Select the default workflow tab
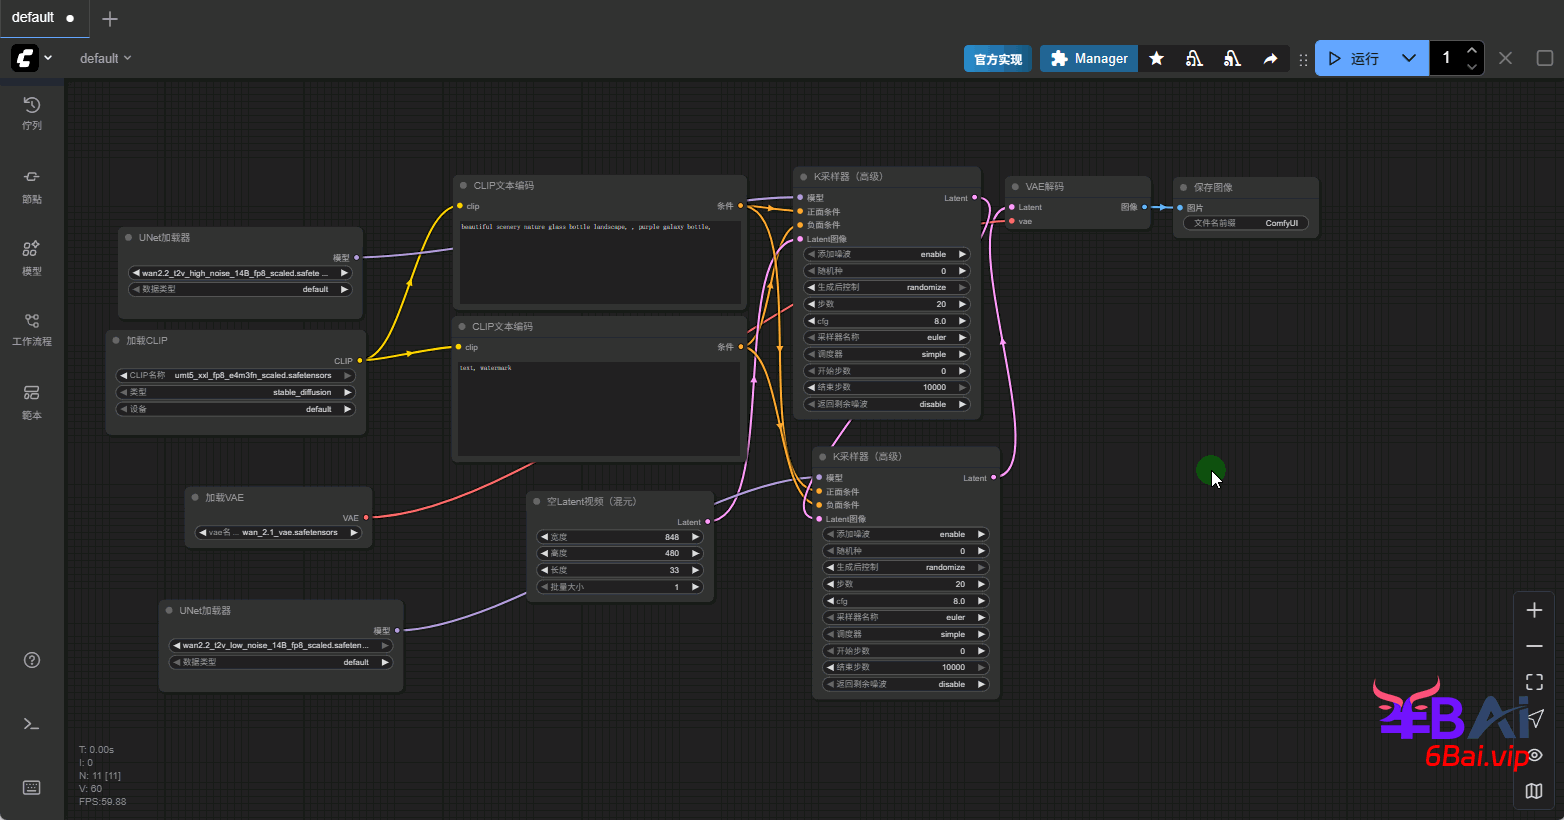 pos(34,18)
